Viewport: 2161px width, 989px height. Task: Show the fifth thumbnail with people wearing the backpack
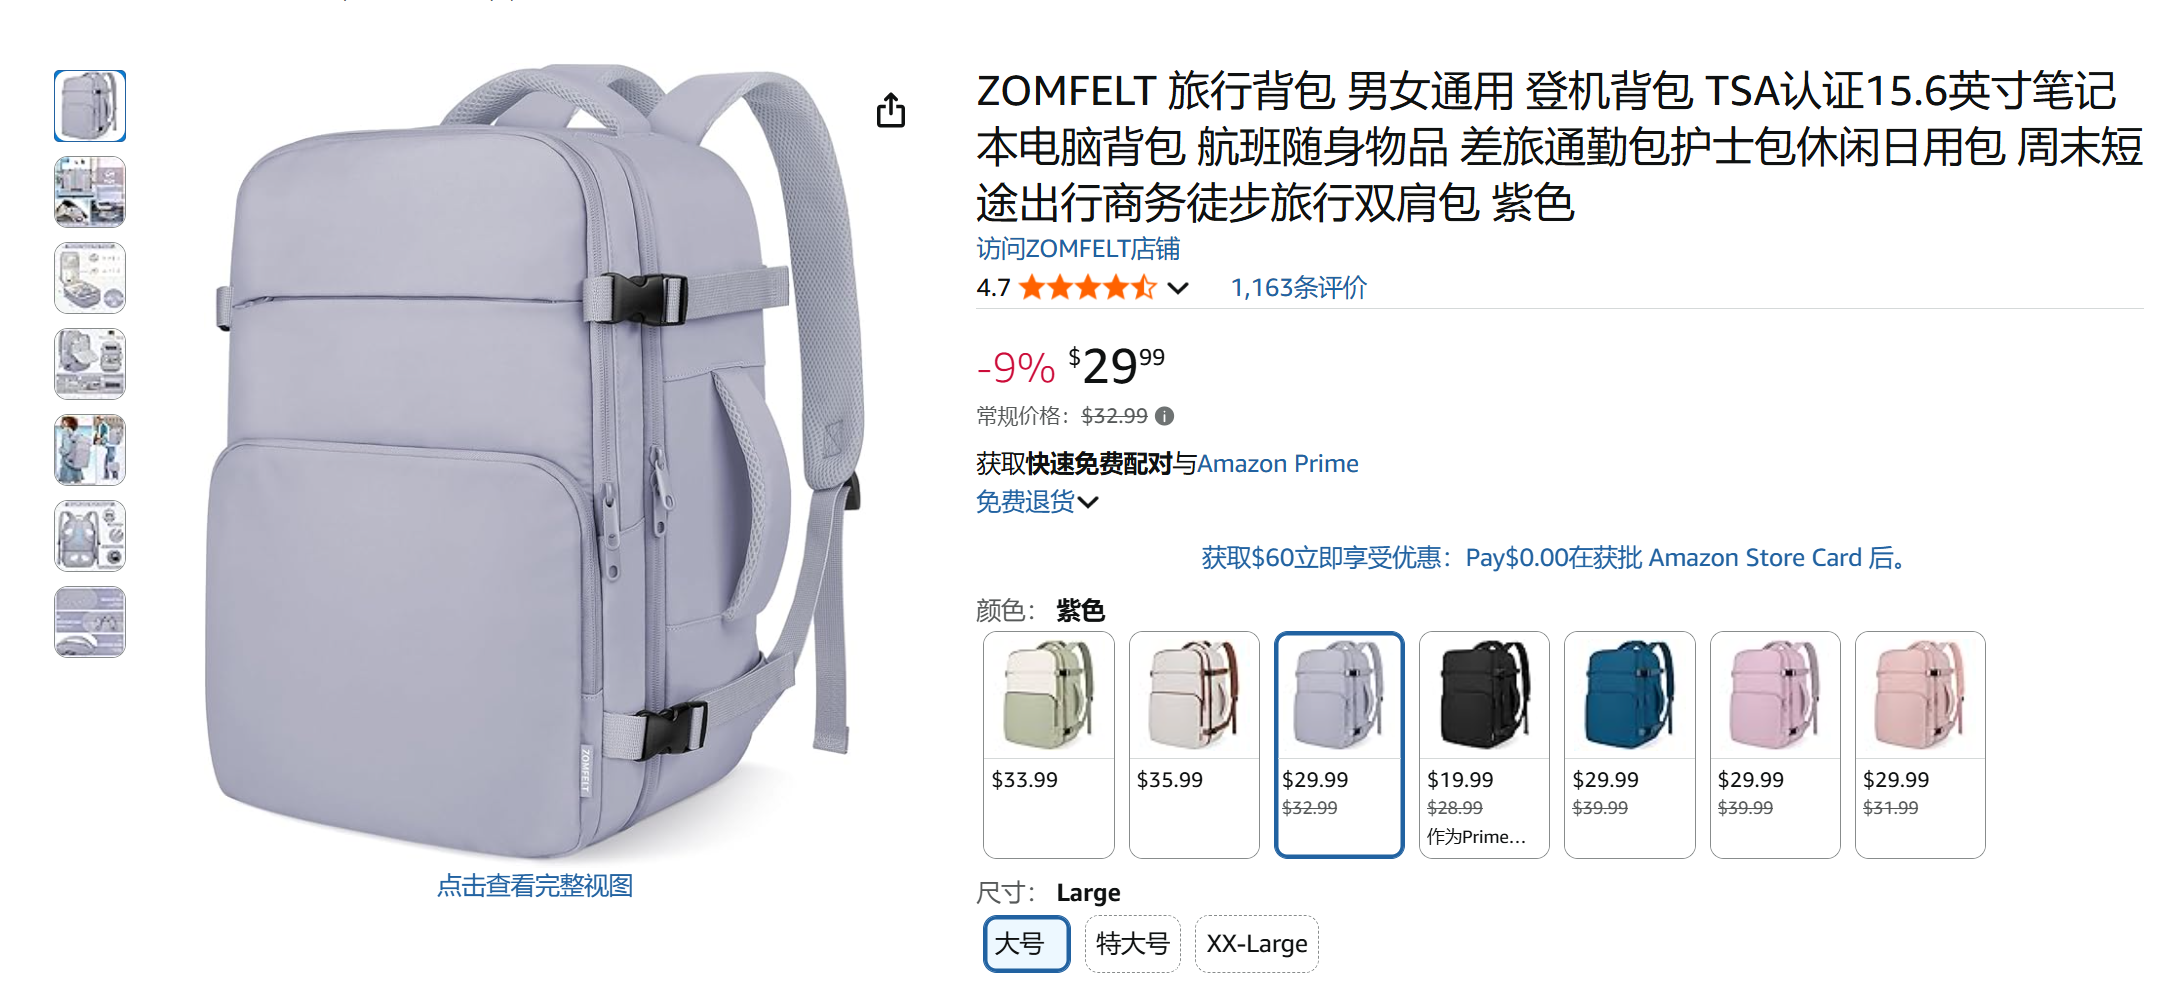coord(90,450)
